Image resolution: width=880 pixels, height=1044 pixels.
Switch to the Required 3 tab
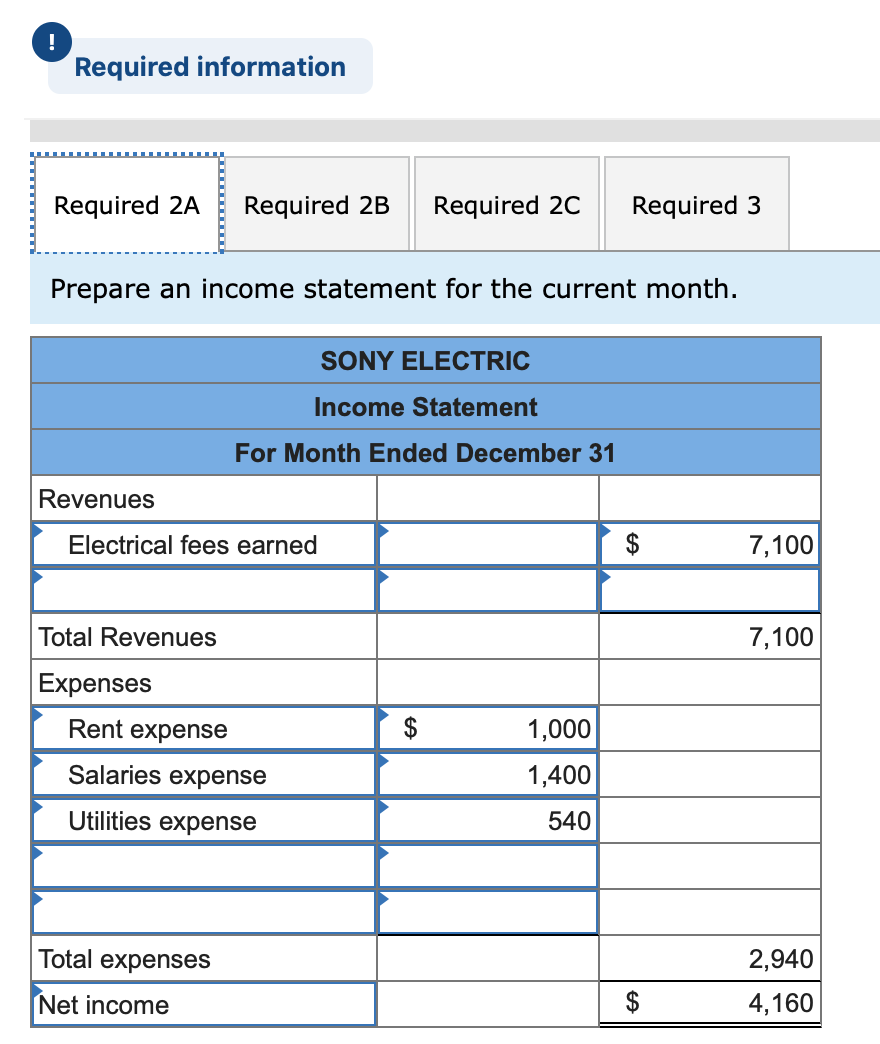click(x=697, y=204)
